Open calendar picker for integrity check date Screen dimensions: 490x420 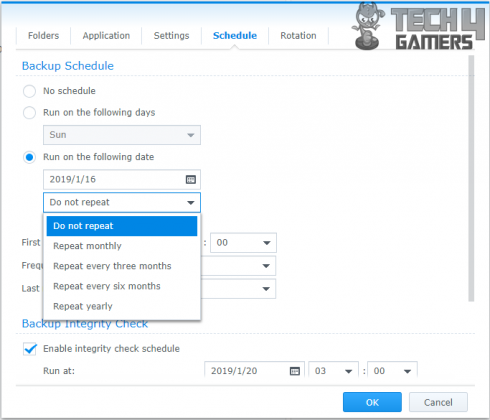tap(295, 371)
